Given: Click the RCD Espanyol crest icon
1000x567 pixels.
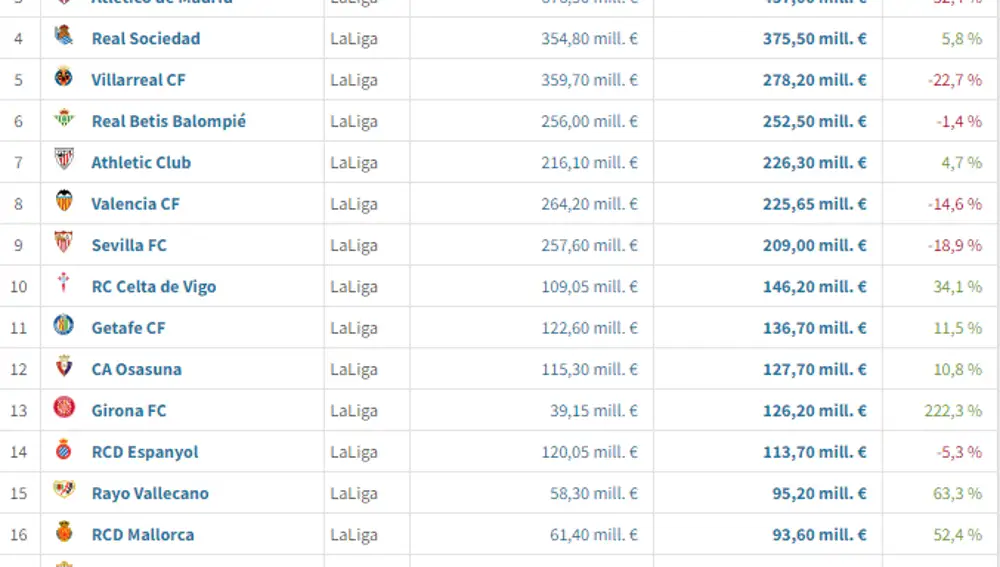Looking at the screenshot, I should 64,448.
